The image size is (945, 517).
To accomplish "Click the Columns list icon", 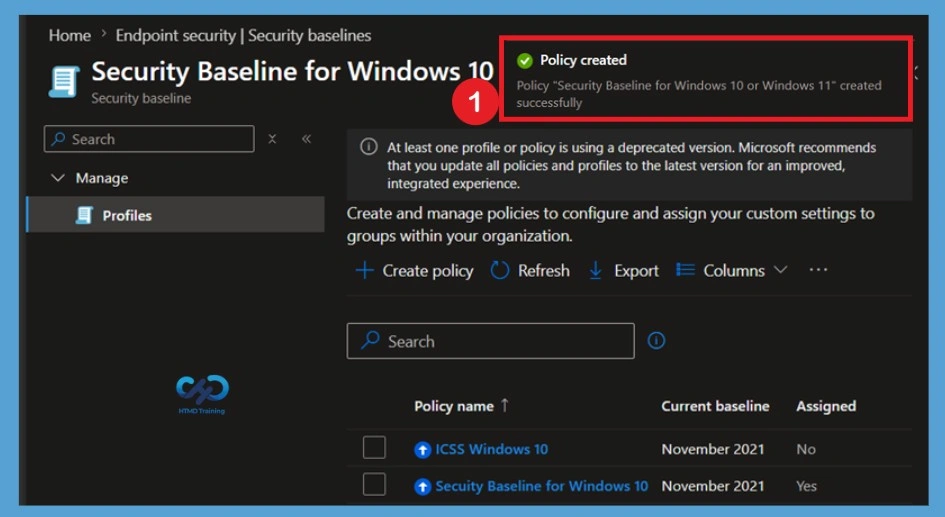I will pos(685,269).
